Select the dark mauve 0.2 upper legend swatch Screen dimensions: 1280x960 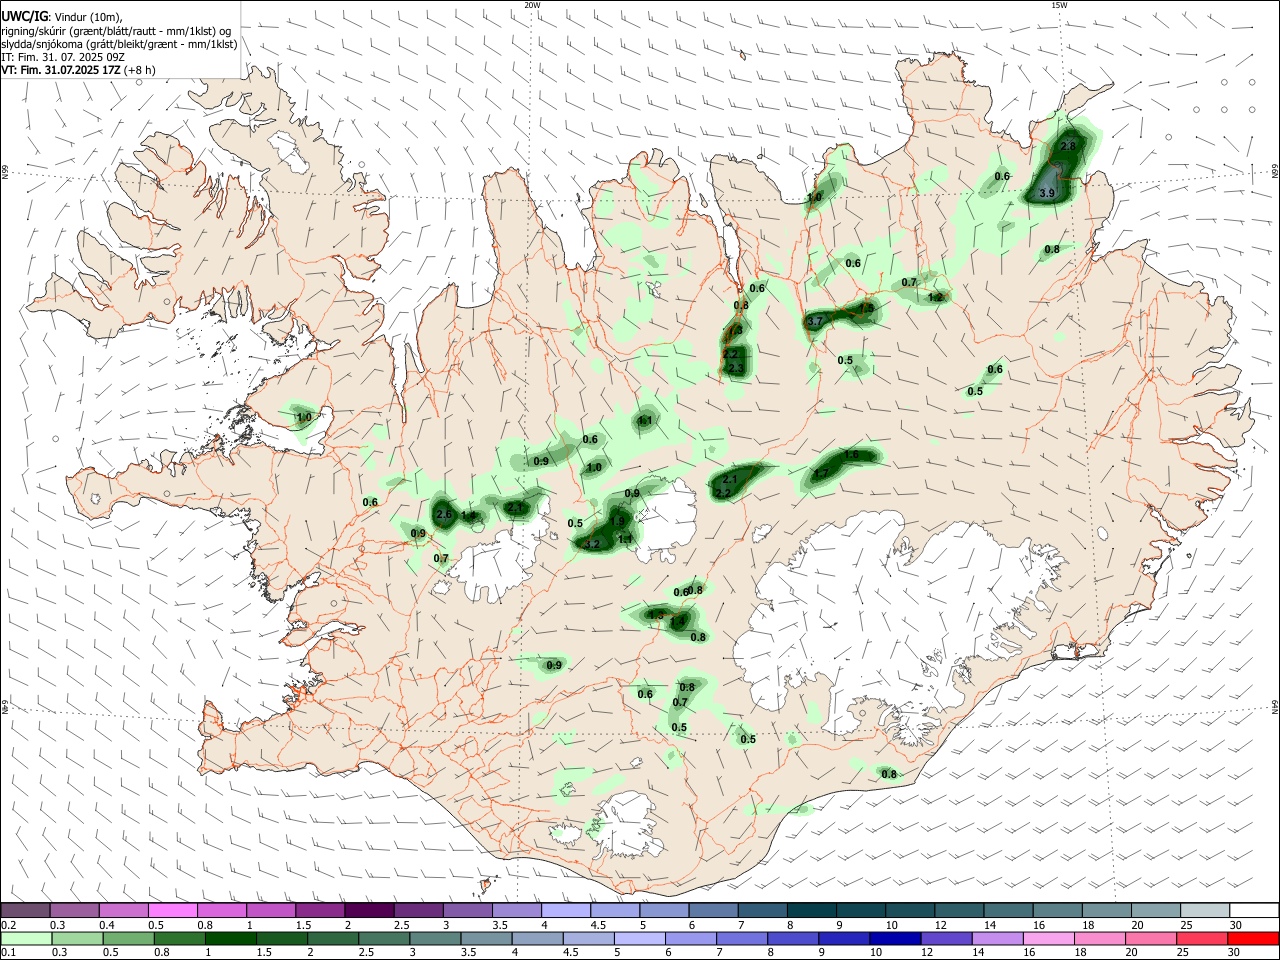point(25,911)
